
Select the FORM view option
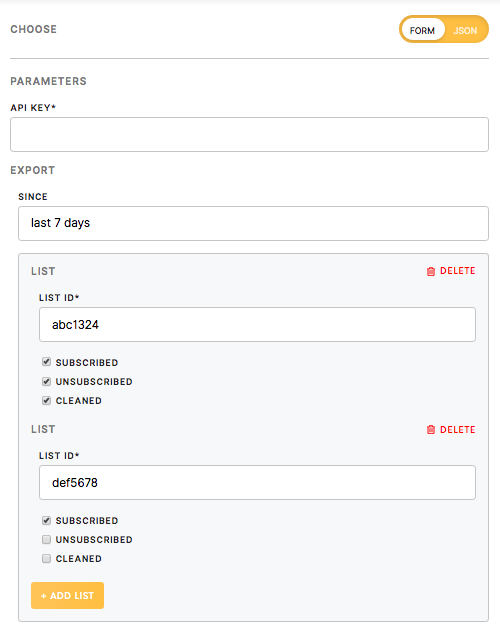(422, 31)
